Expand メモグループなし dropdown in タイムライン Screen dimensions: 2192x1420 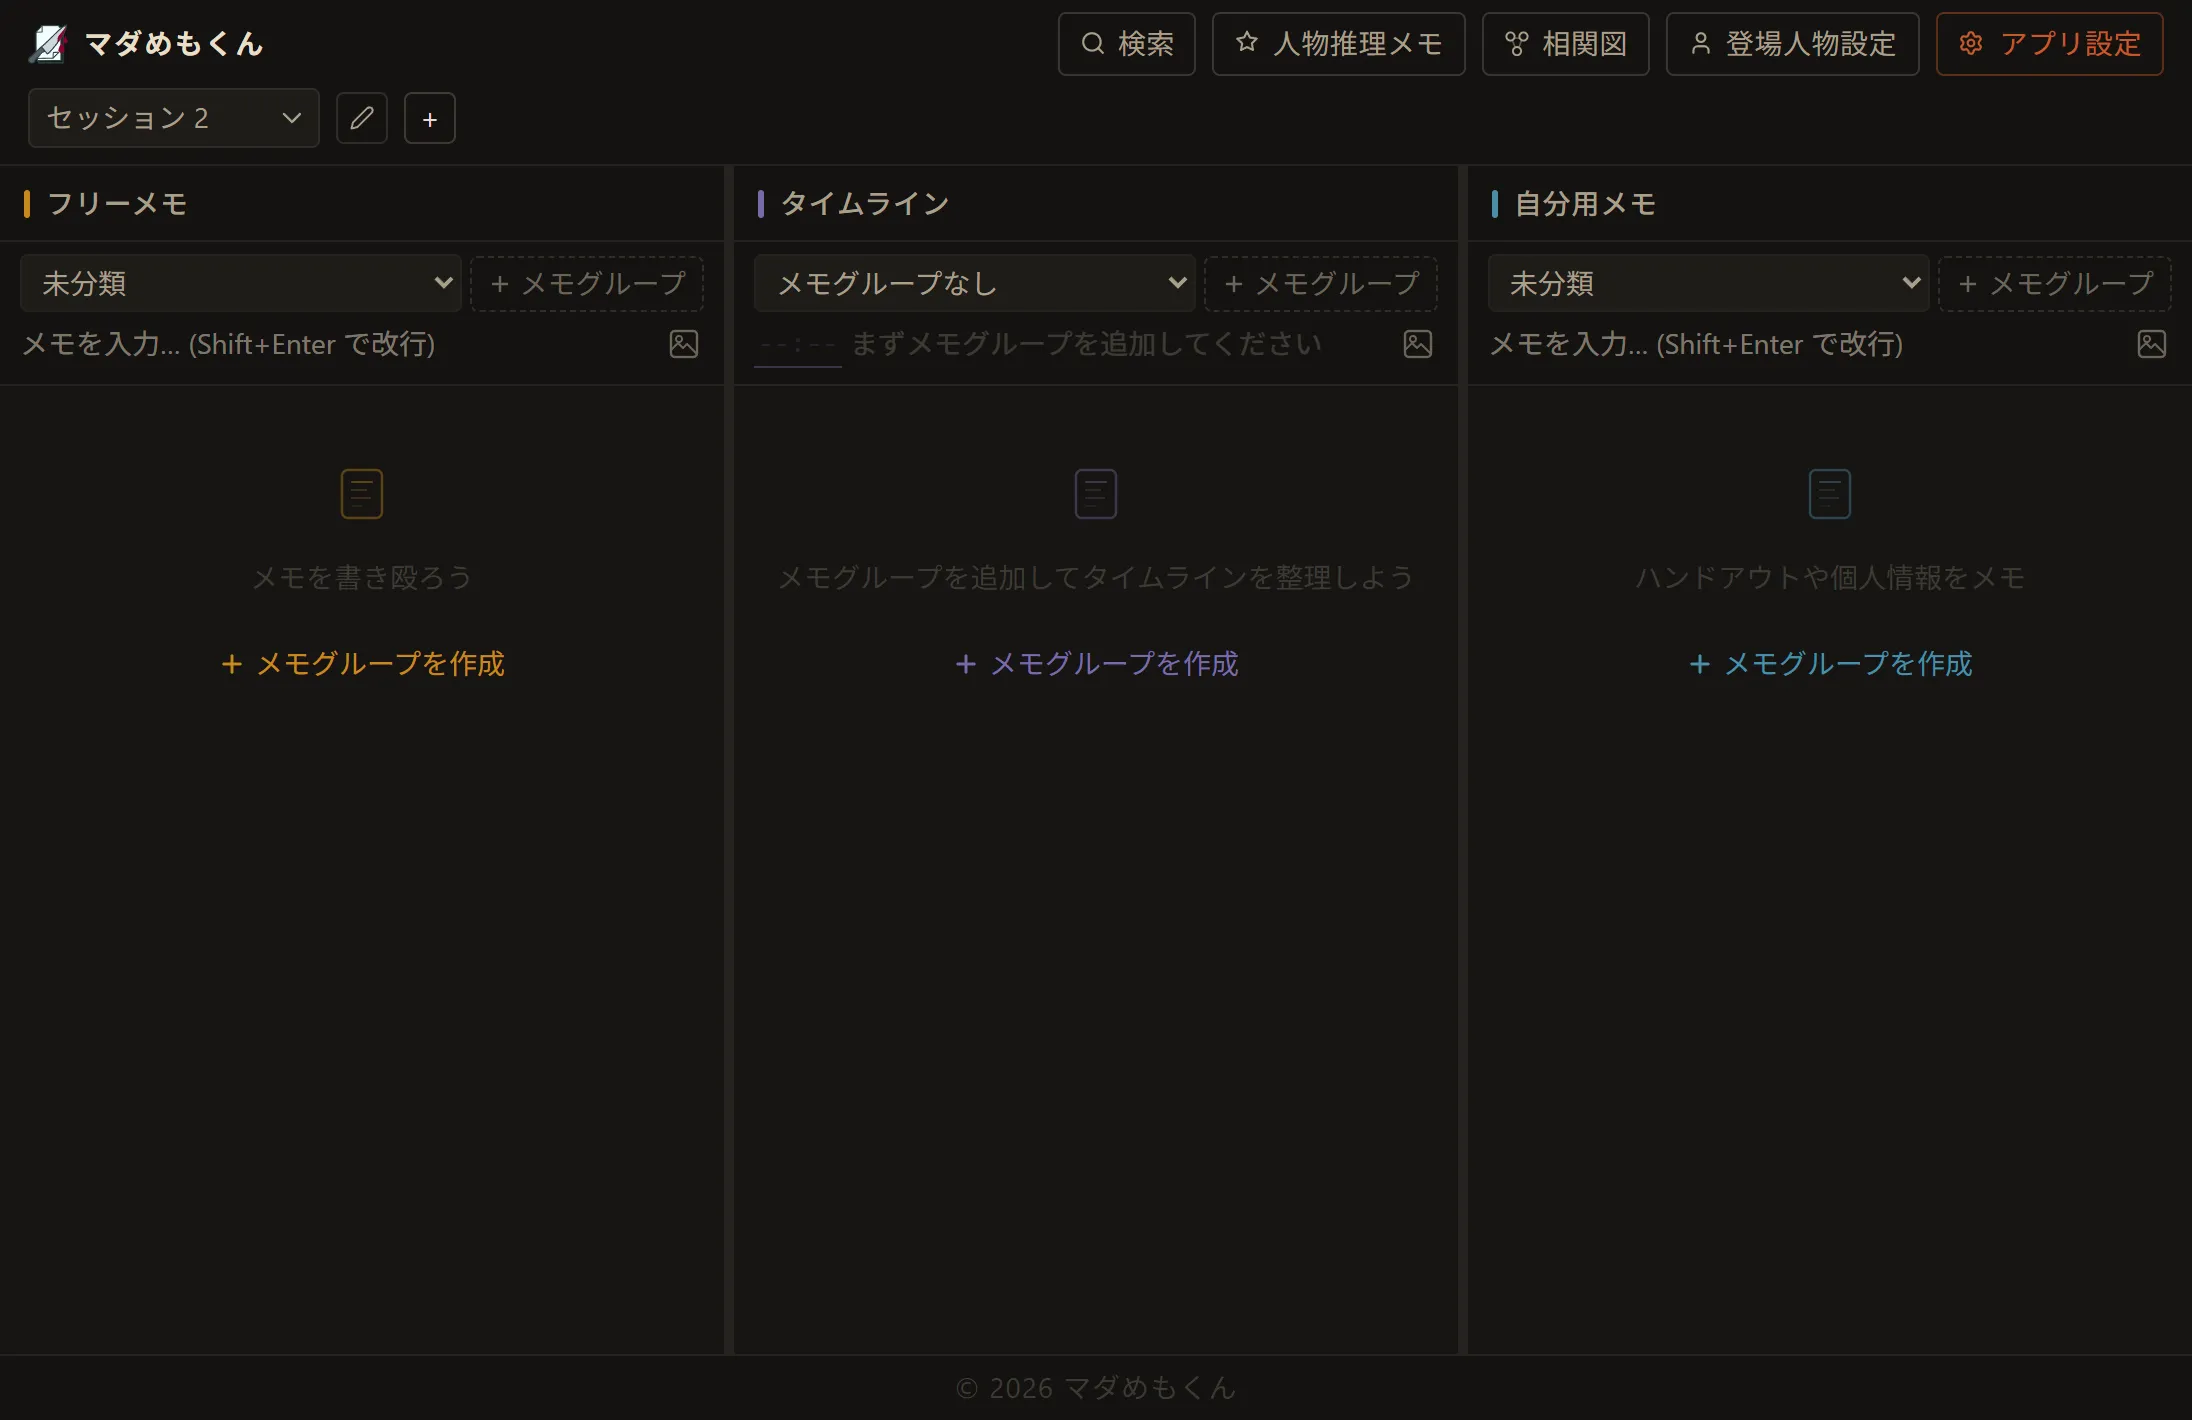click(975, 283)
